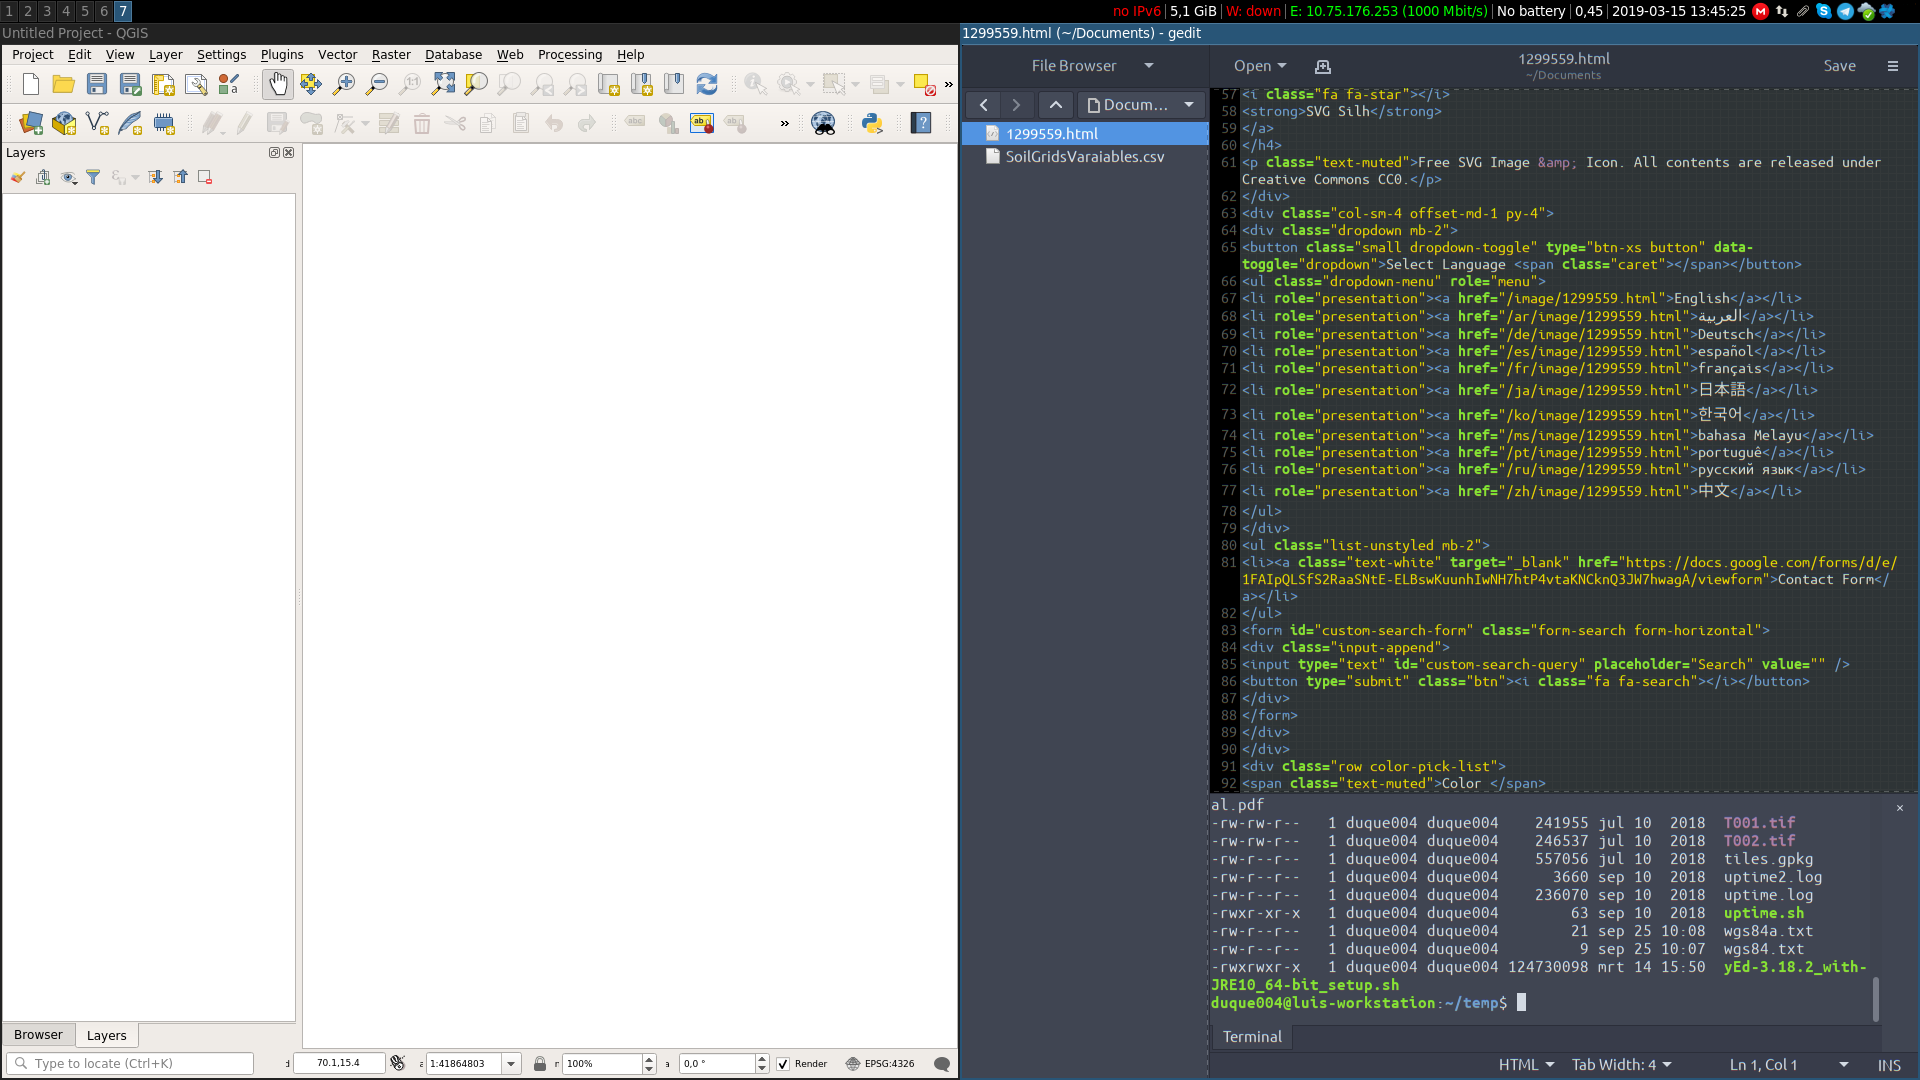Screen dimensions: 1920x1080
Task: Click the gedit hamburger menu button
Action: pos(1894,66)
